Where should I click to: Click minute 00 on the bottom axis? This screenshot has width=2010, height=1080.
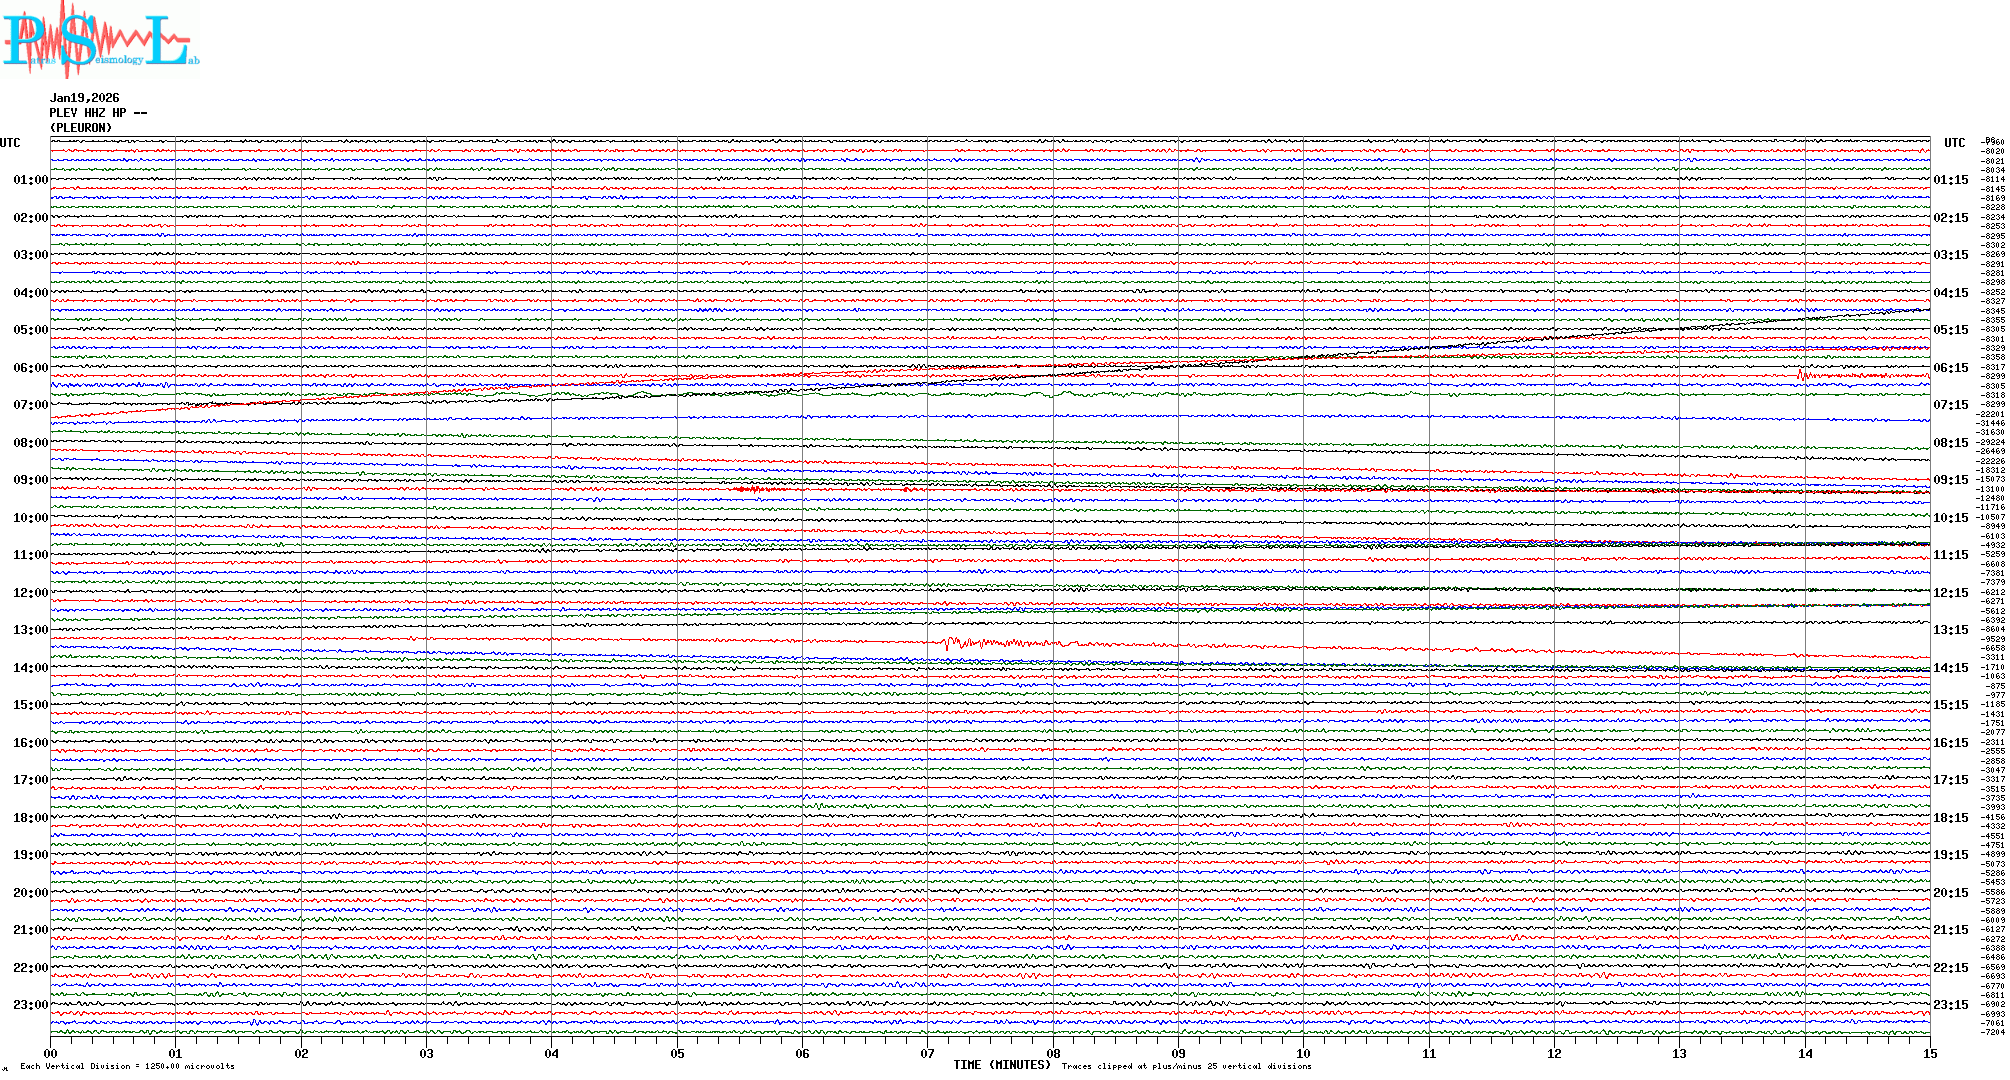pos(51,1053)
